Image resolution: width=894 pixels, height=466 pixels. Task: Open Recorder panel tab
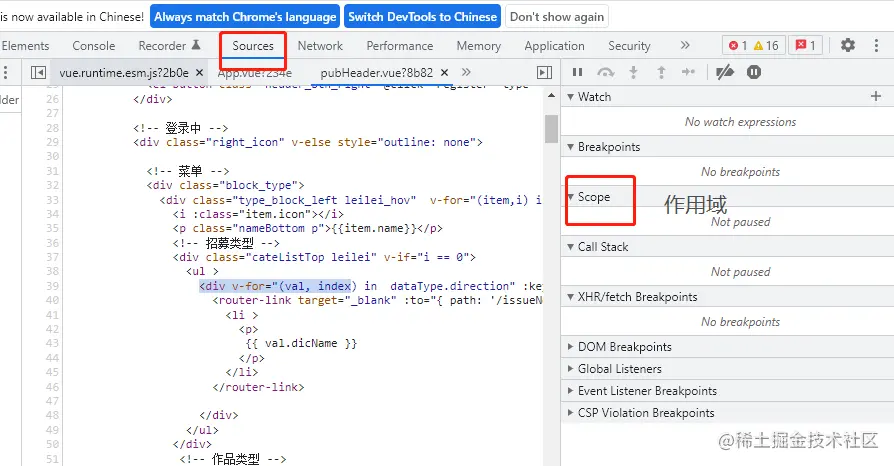coord(169,46)
